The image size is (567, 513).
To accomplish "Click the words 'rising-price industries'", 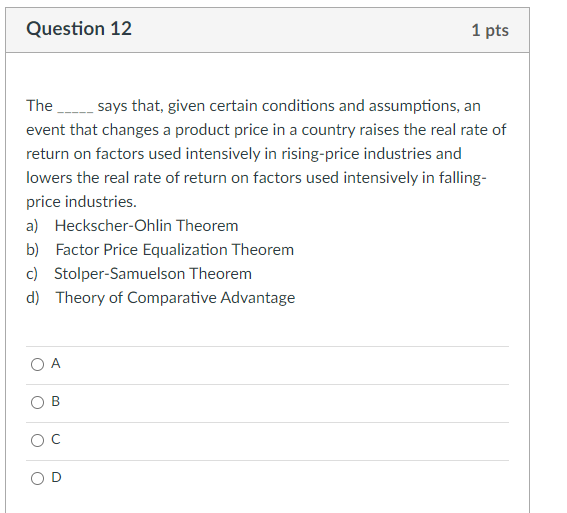I will (357, 154).
